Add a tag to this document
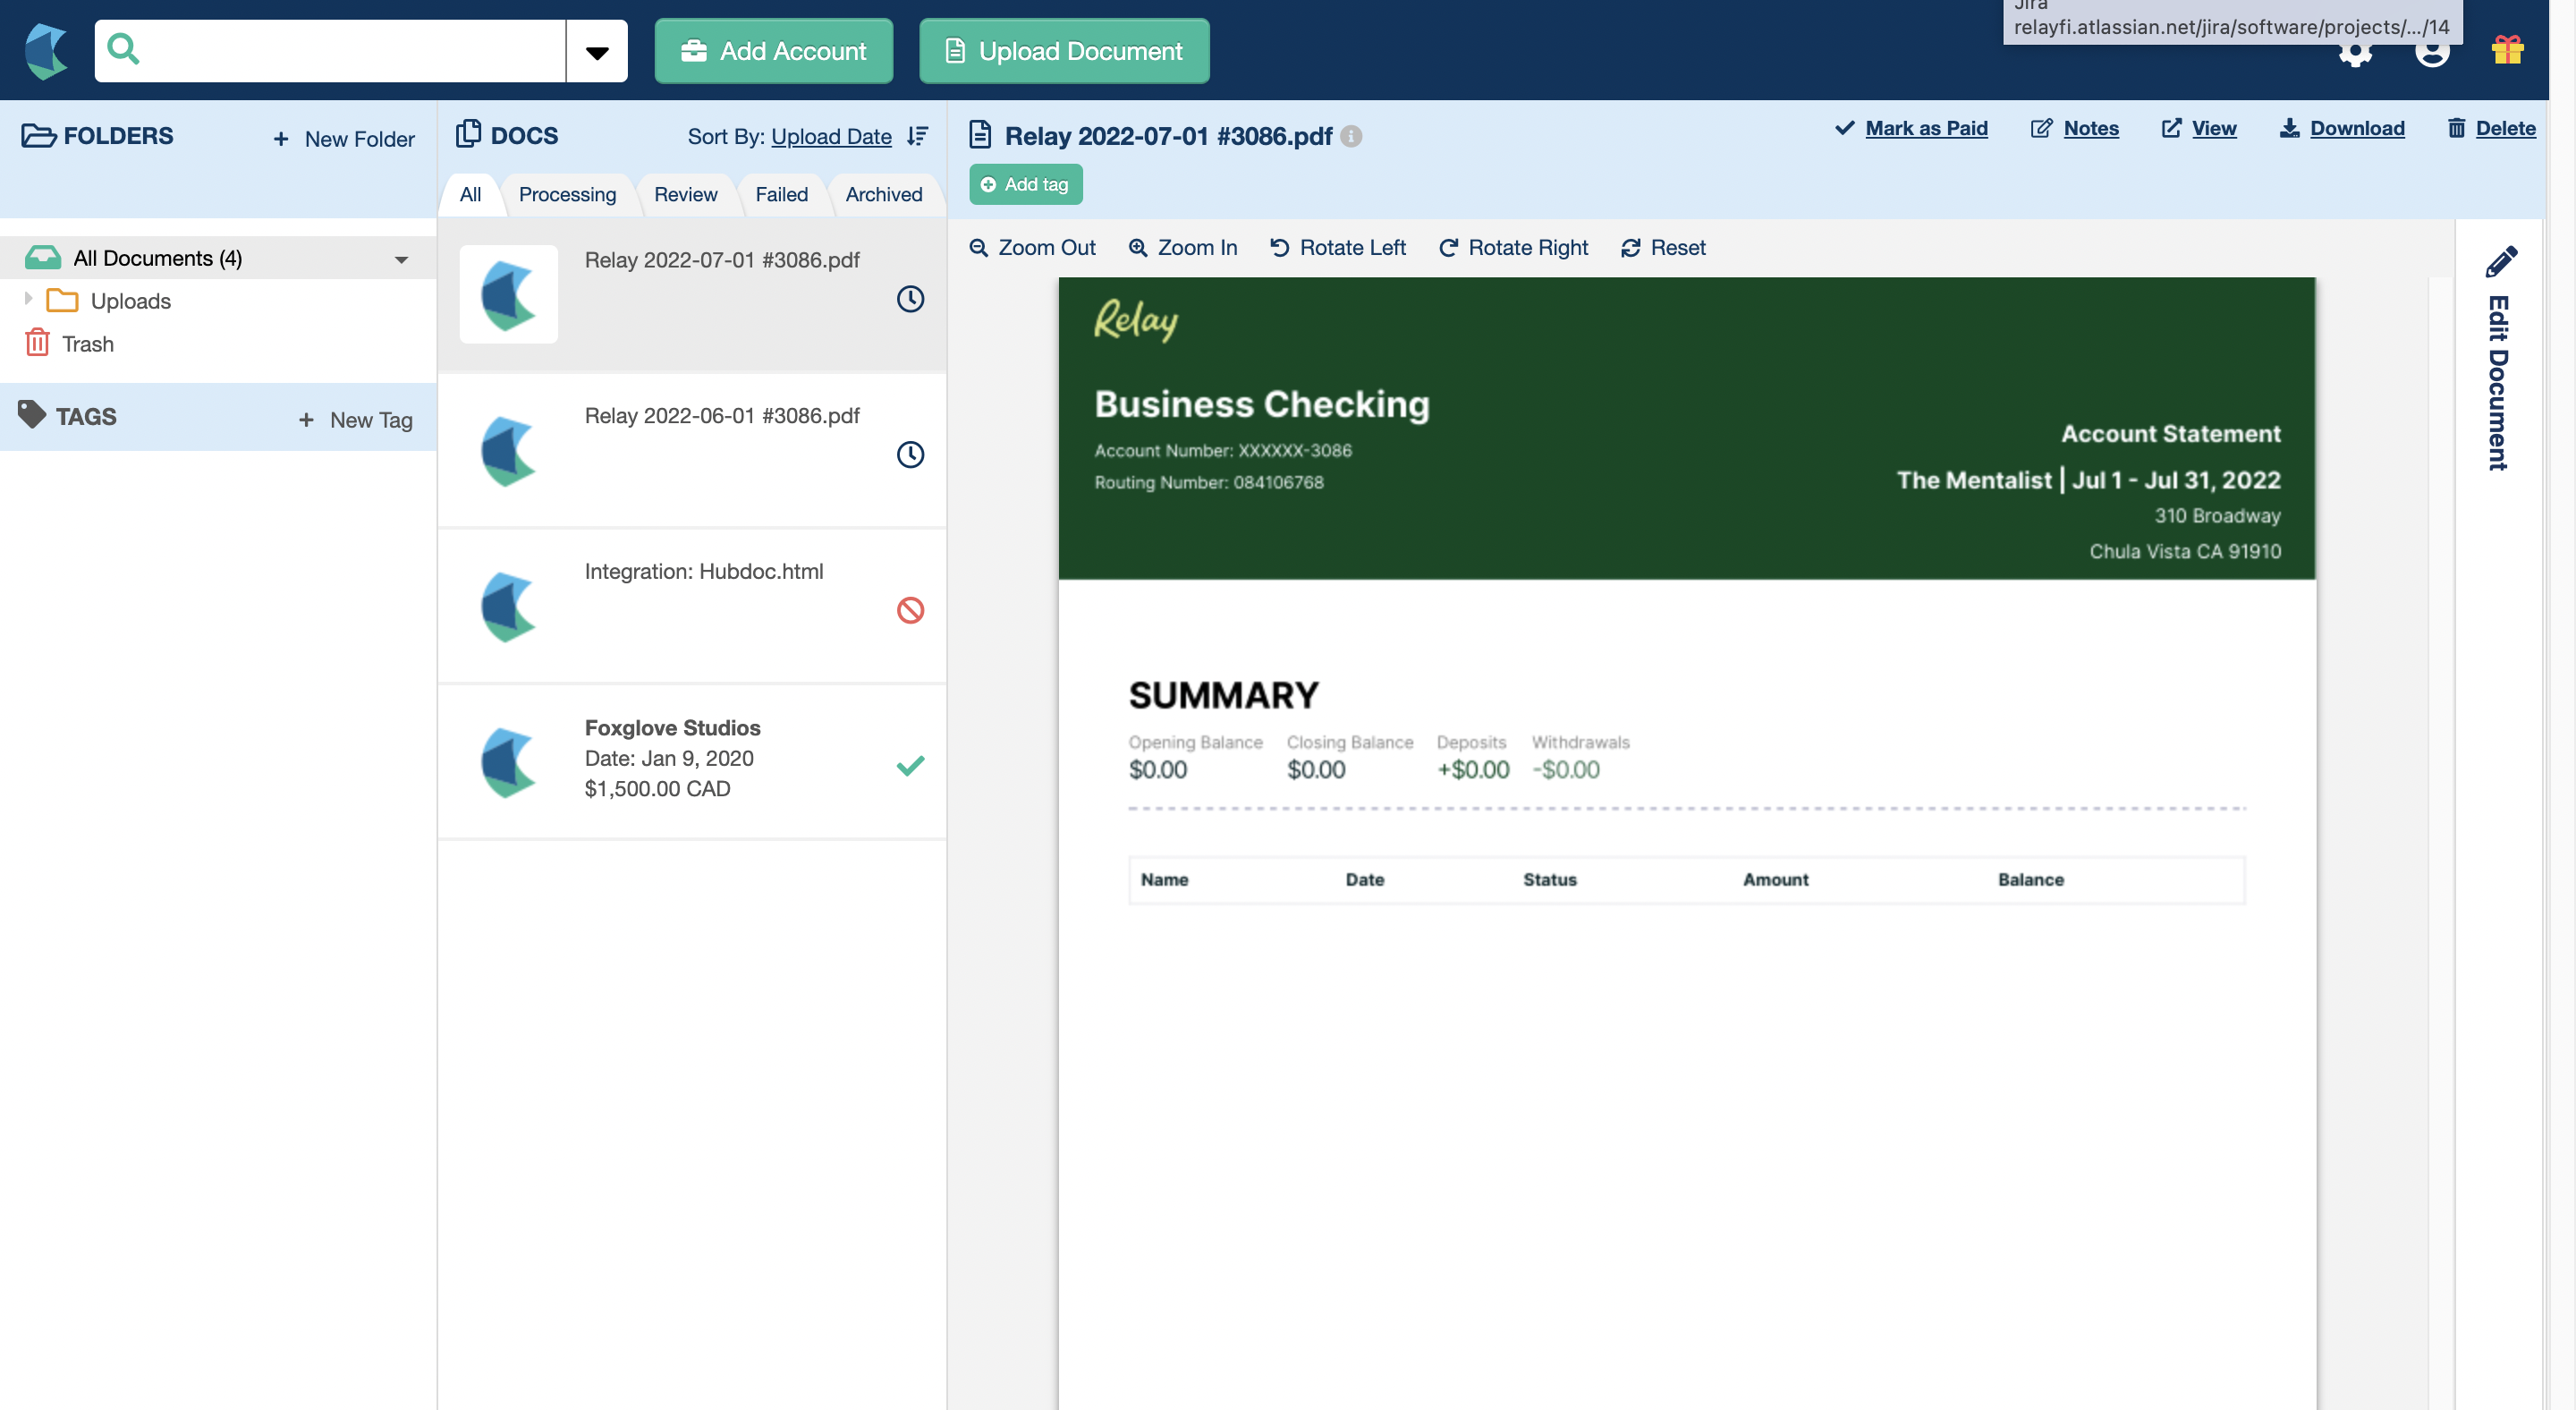Image resolution: width=2576 pixels, height=1410 pixels. click(x=1025, y=184)
